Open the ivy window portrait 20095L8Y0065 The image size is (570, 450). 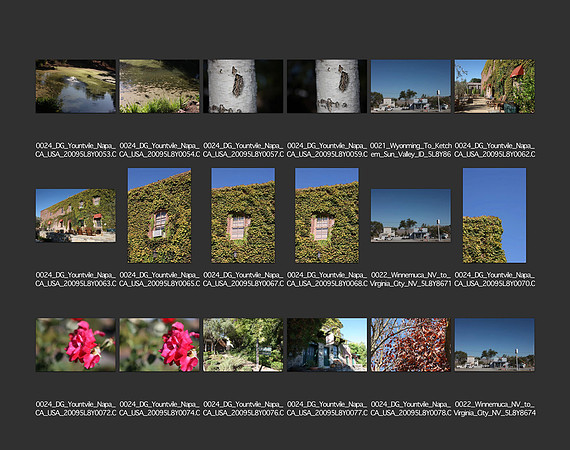(x=159, y=215)
